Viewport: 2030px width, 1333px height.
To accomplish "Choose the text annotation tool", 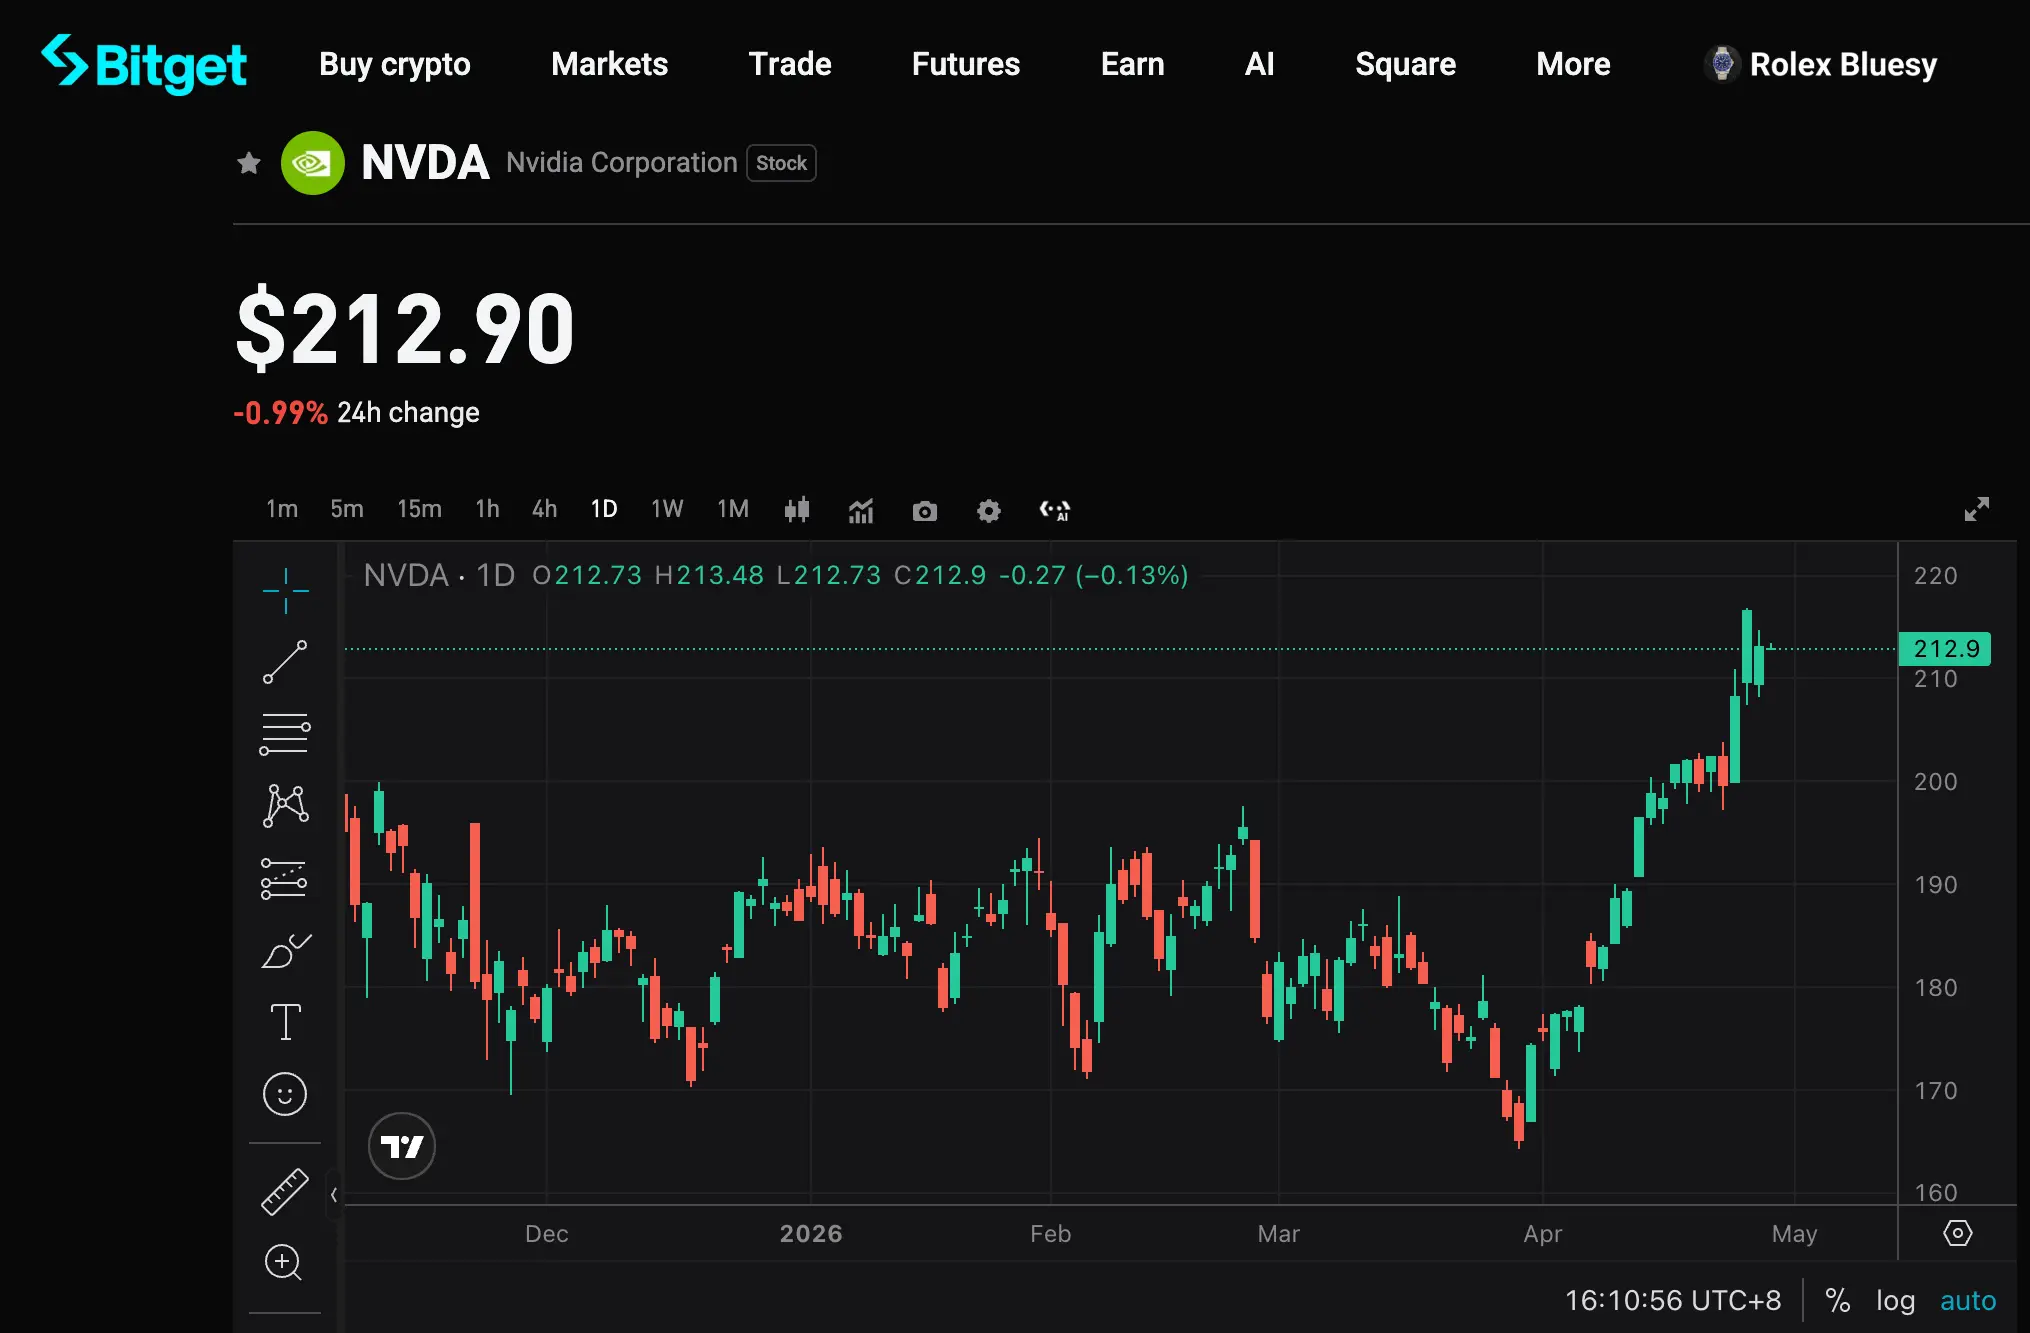I will tap(285, 1022).
